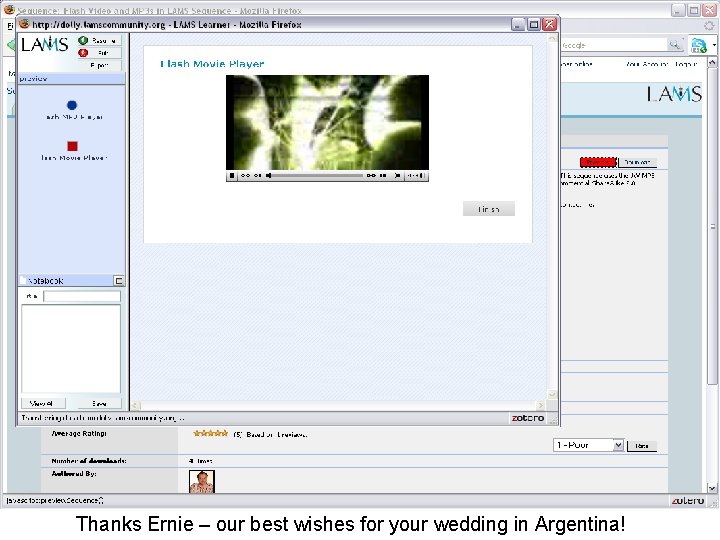The image size is (720, 540).
Task: Click the 'Flash Movie Player' heading text
Action: (x=212, y=64)
